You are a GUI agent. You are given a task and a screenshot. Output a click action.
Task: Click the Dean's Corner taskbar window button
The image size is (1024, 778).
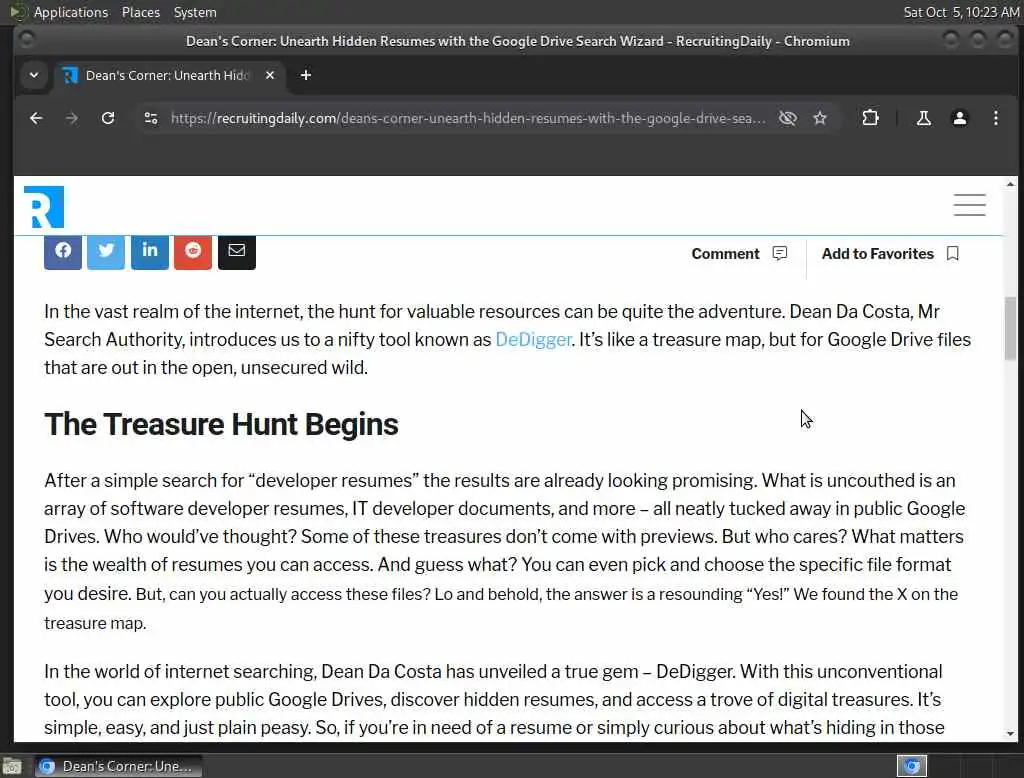pos(118,766)
